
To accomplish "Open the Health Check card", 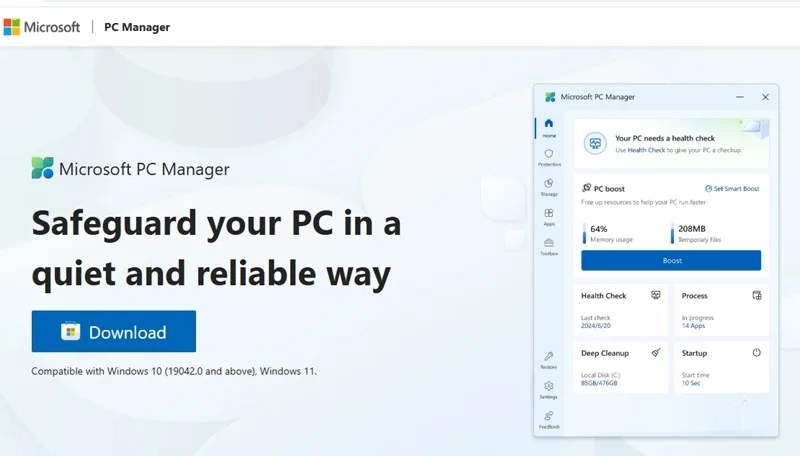I will 620,310.
